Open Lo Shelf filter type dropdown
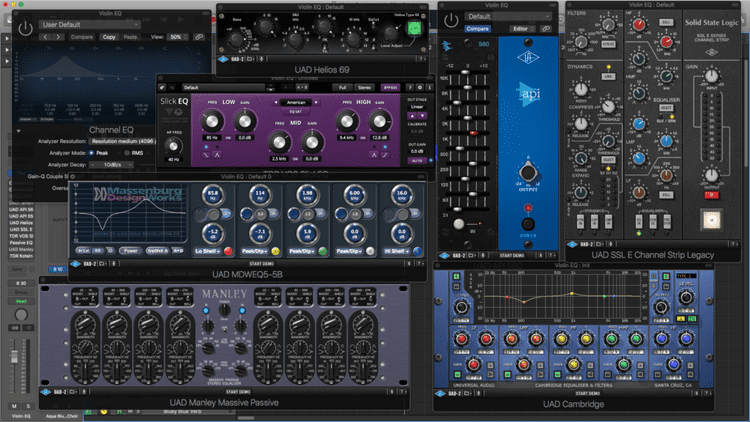Screen dimensions: 750x422 coord(207,251)
